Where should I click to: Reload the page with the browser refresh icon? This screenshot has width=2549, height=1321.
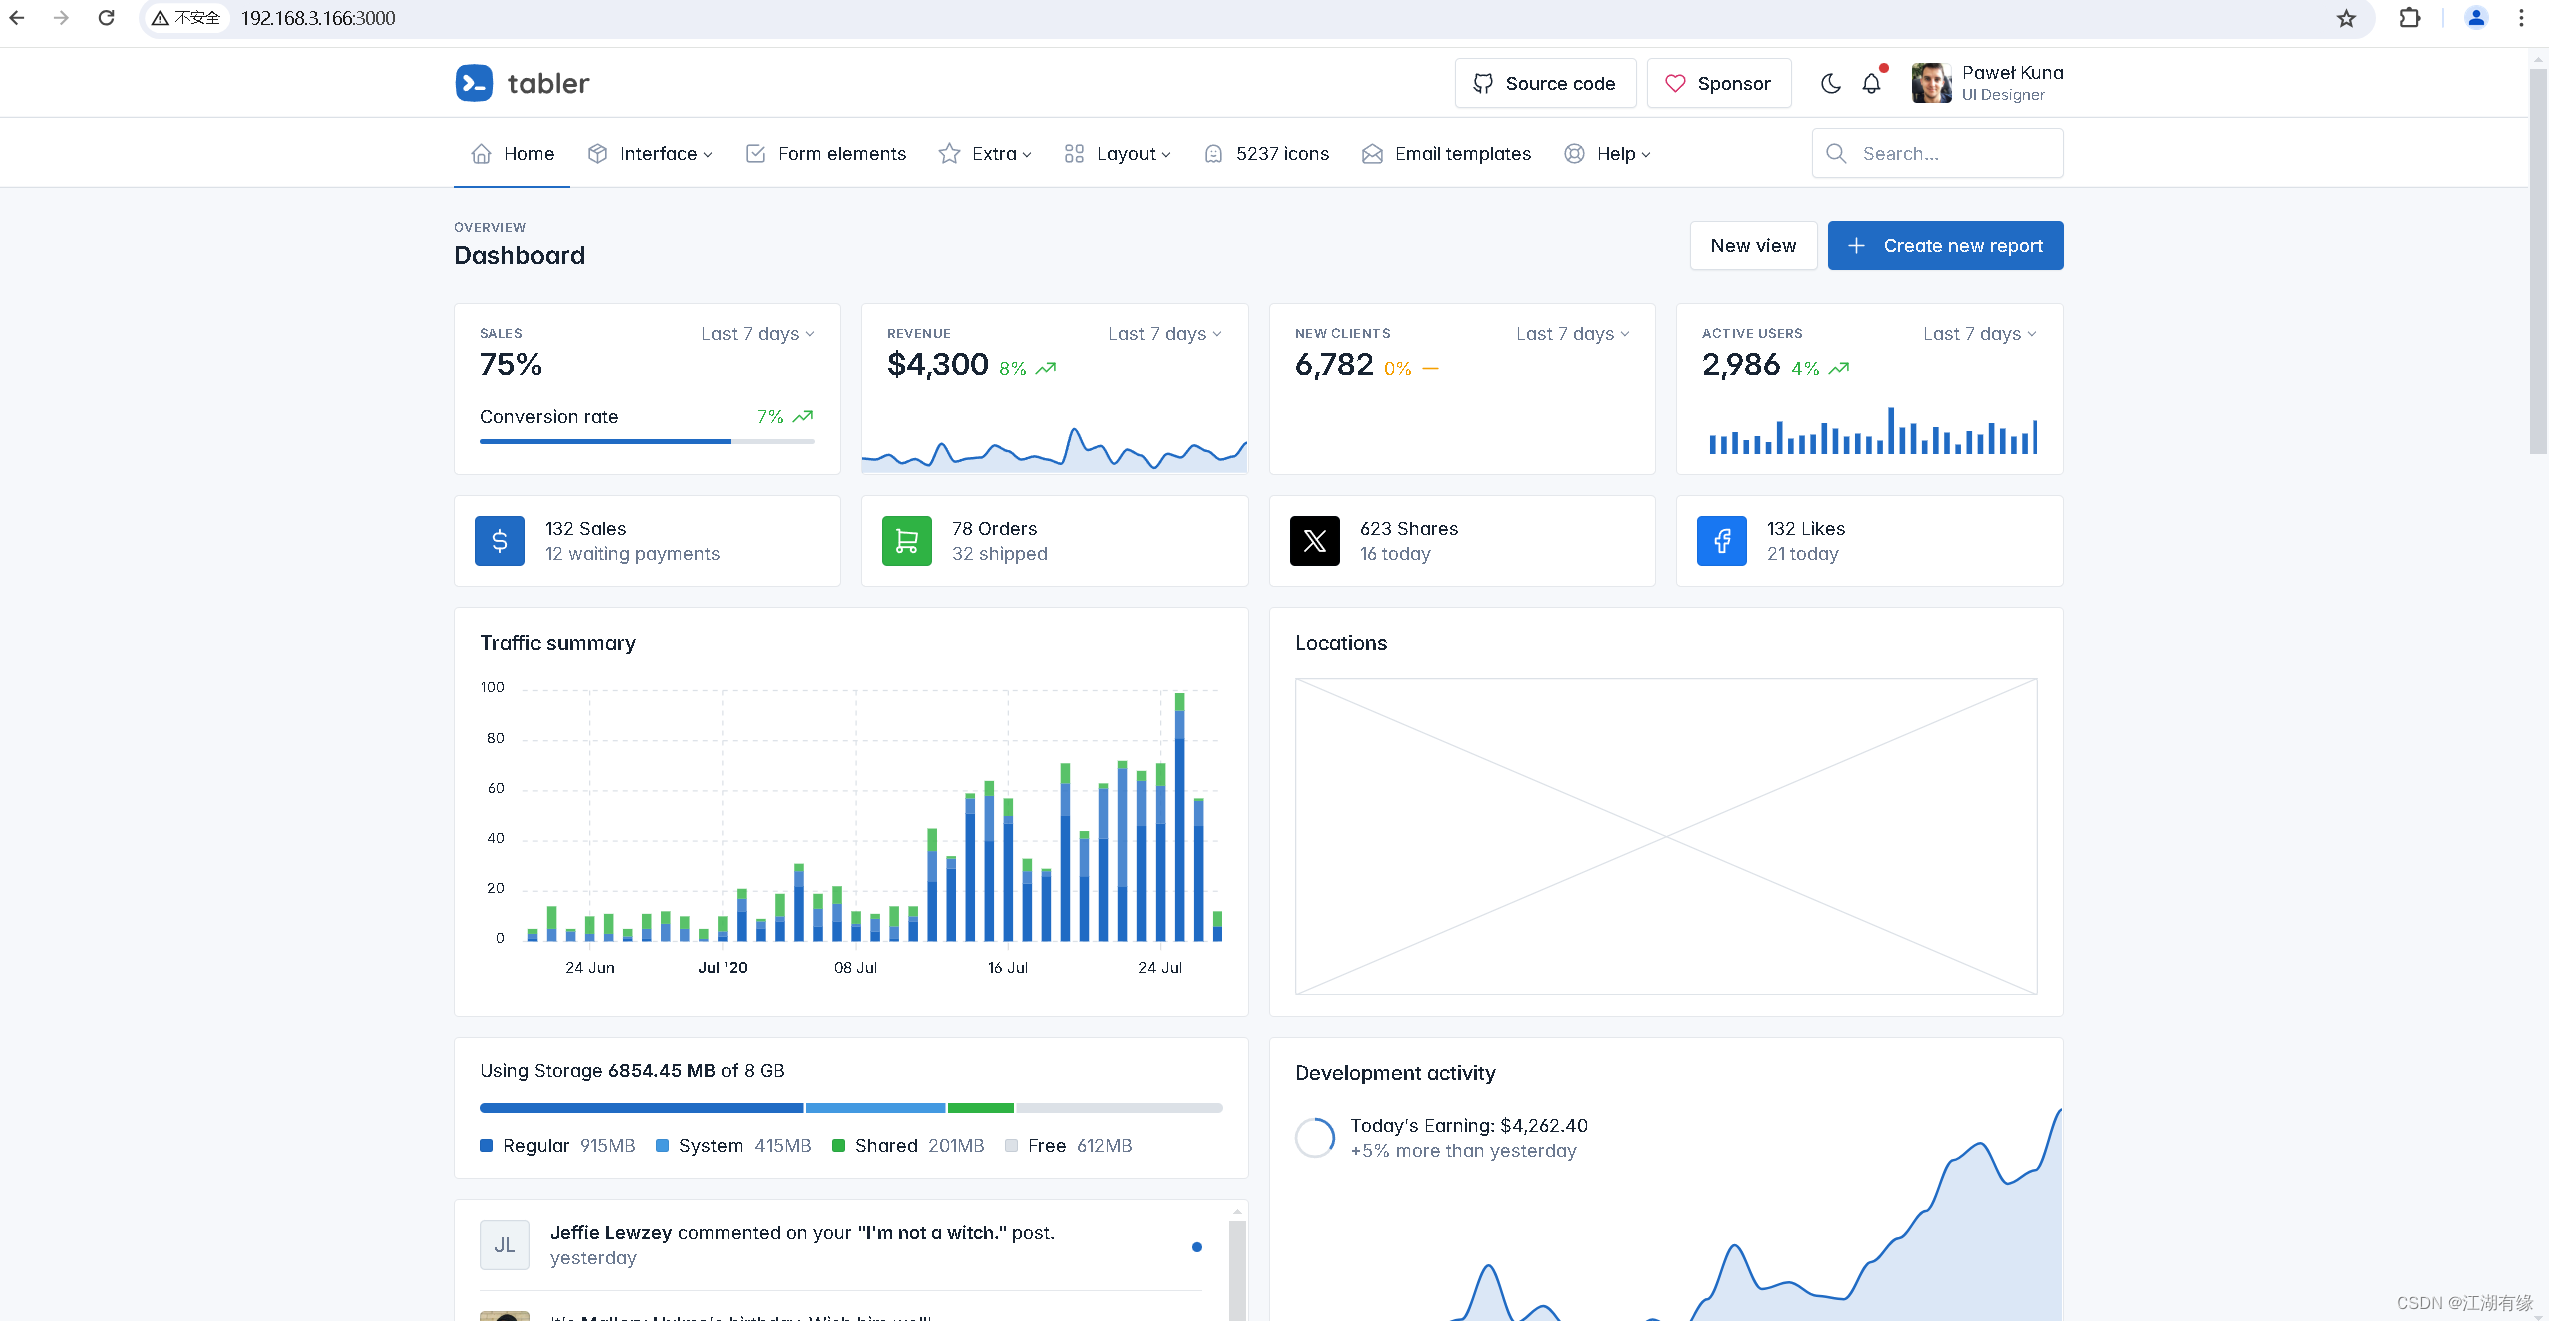click(106, 18)
